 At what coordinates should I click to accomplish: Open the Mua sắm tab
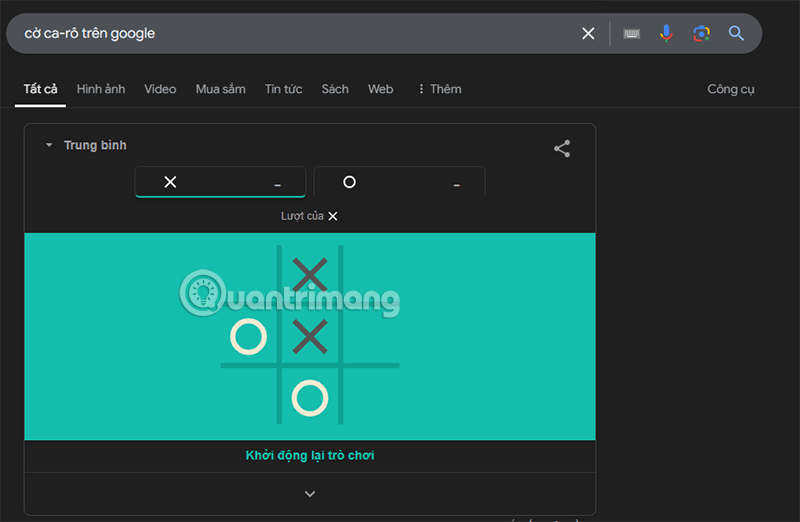pyautogui.click(x=220, y=89)
